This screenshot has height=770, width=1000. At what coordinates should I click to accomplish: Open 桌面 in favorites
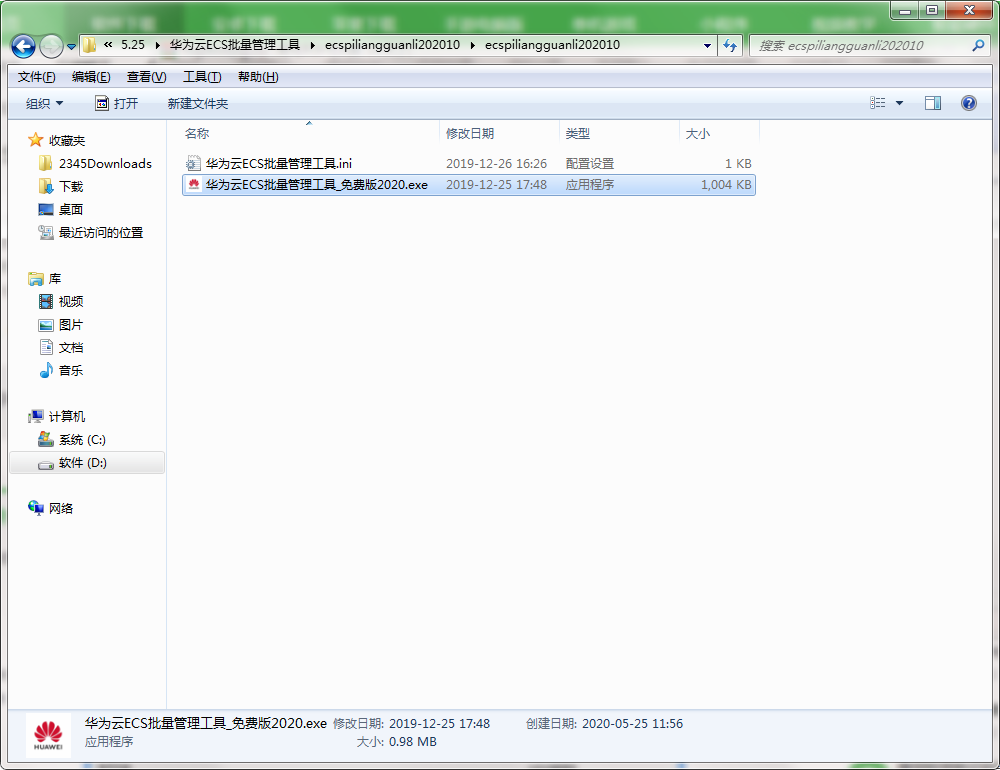(x=71, y=209)
